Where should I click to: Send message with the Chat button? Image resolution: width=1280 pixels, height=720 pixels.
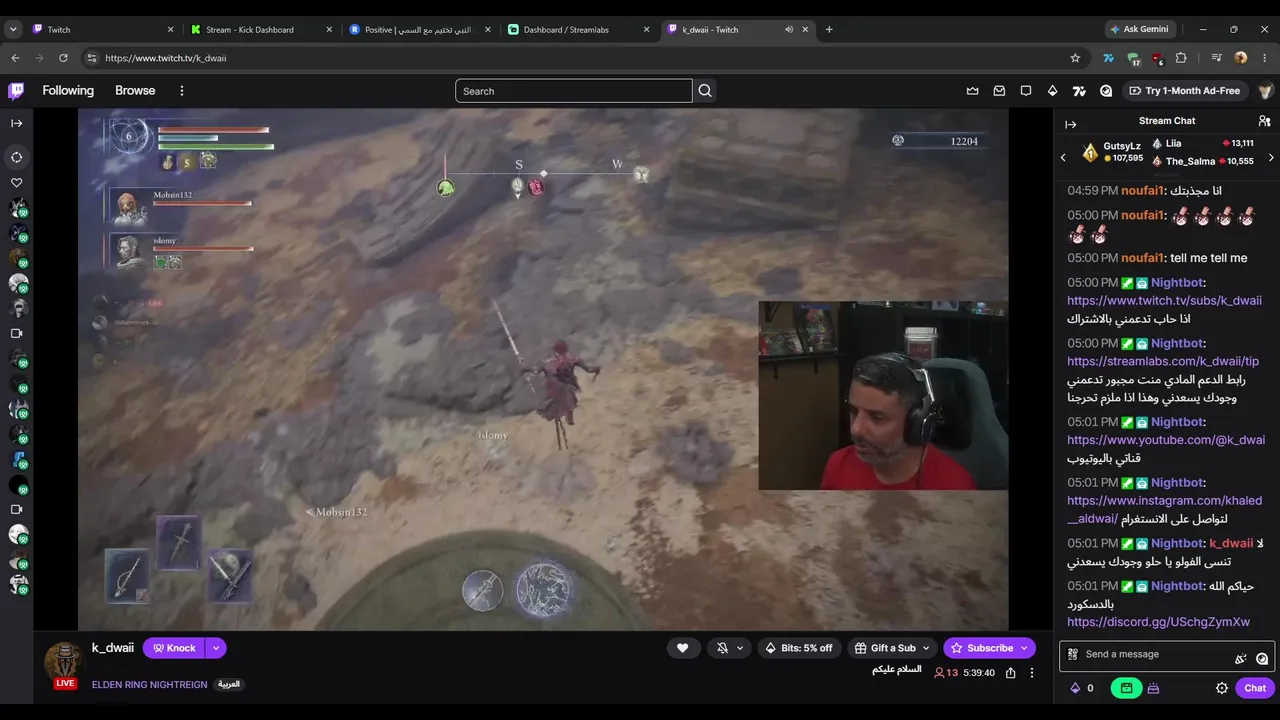pos(1255,688)
